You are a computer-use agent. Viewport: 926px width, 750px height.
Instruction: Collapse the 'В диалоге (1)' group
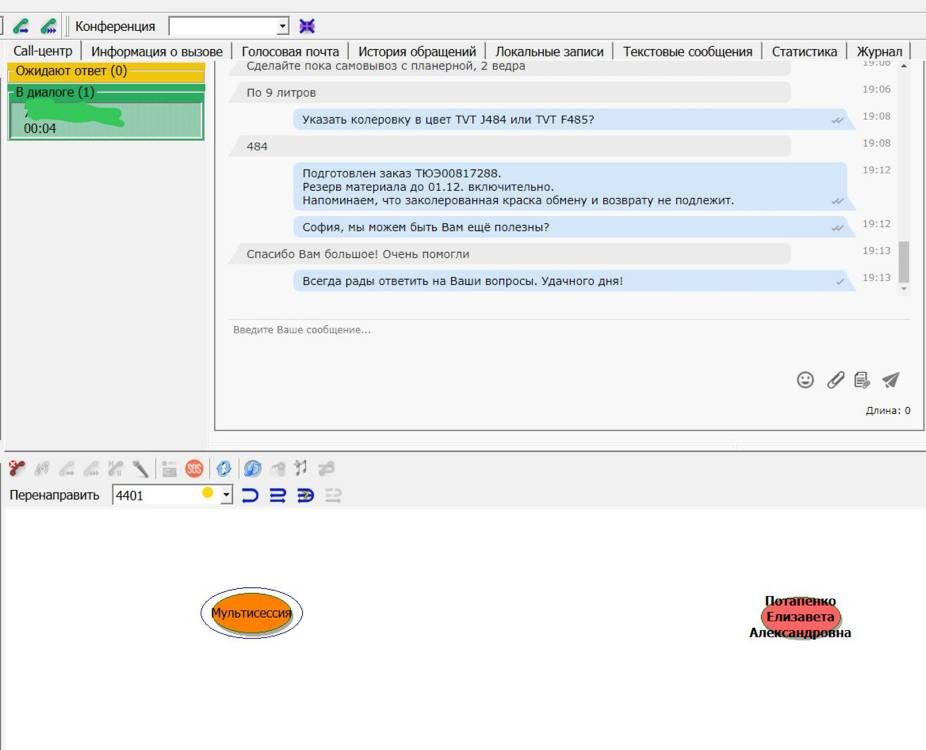click(105, 92)
